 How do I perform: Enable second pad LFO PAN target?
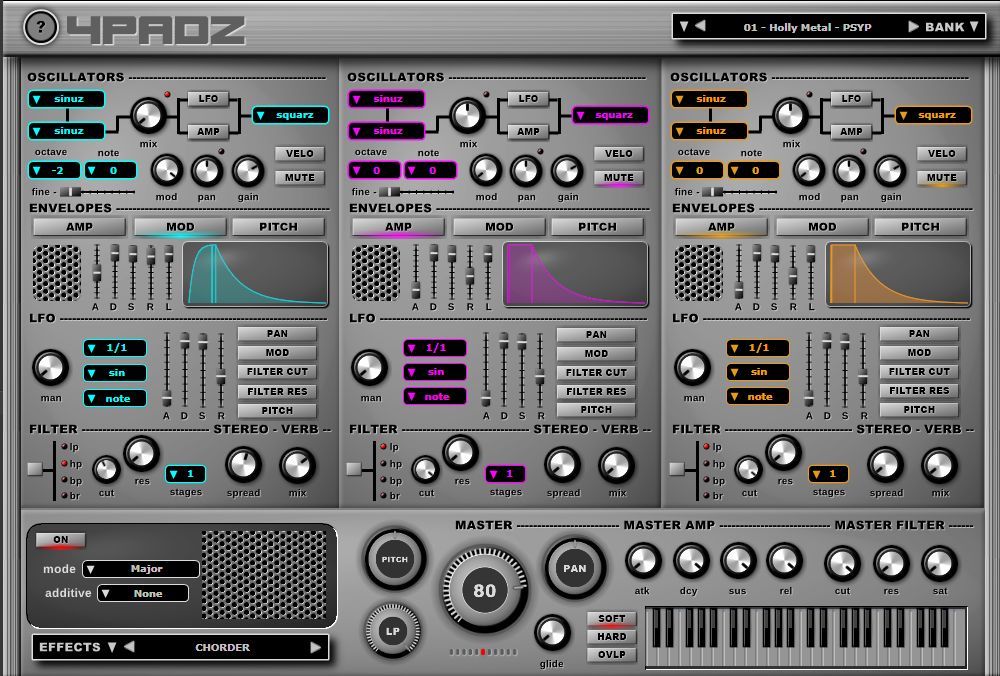coord(596,334)
